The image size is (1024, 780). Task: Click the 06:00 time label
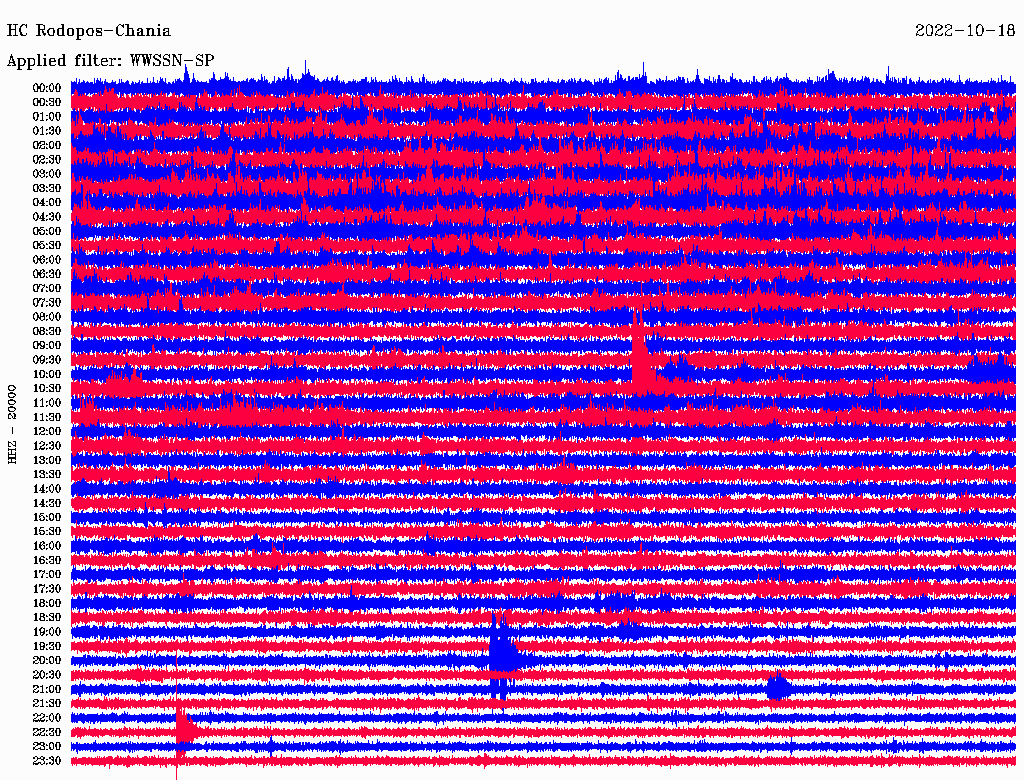[47, 259]
